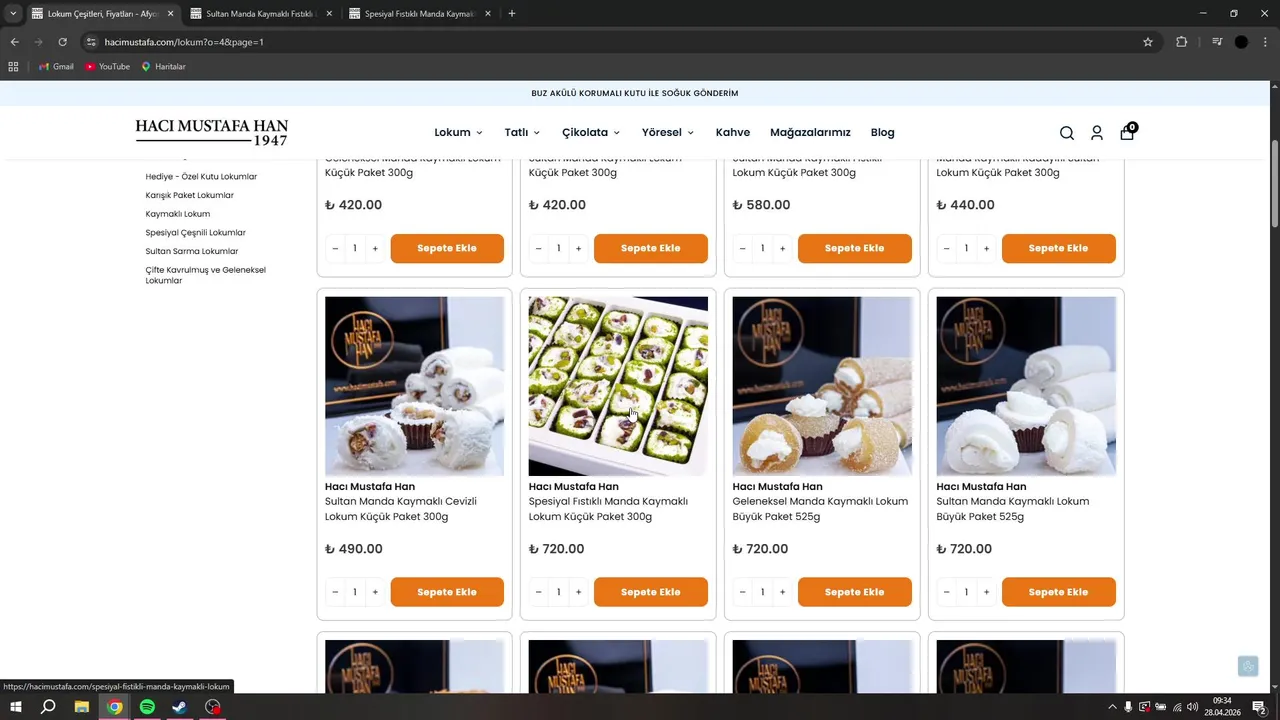Show hidden system tray icons

click(x=1112, y=707)
